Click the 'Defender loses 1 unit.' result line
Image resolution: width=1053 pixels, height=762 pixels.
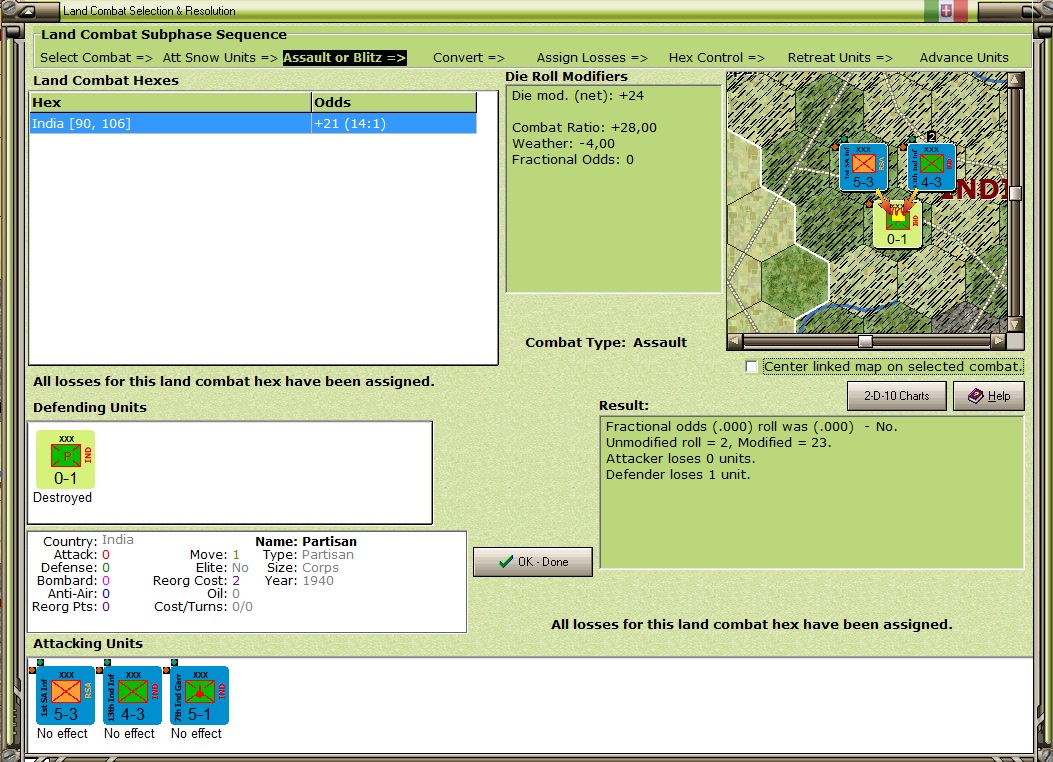click(678, 475)
